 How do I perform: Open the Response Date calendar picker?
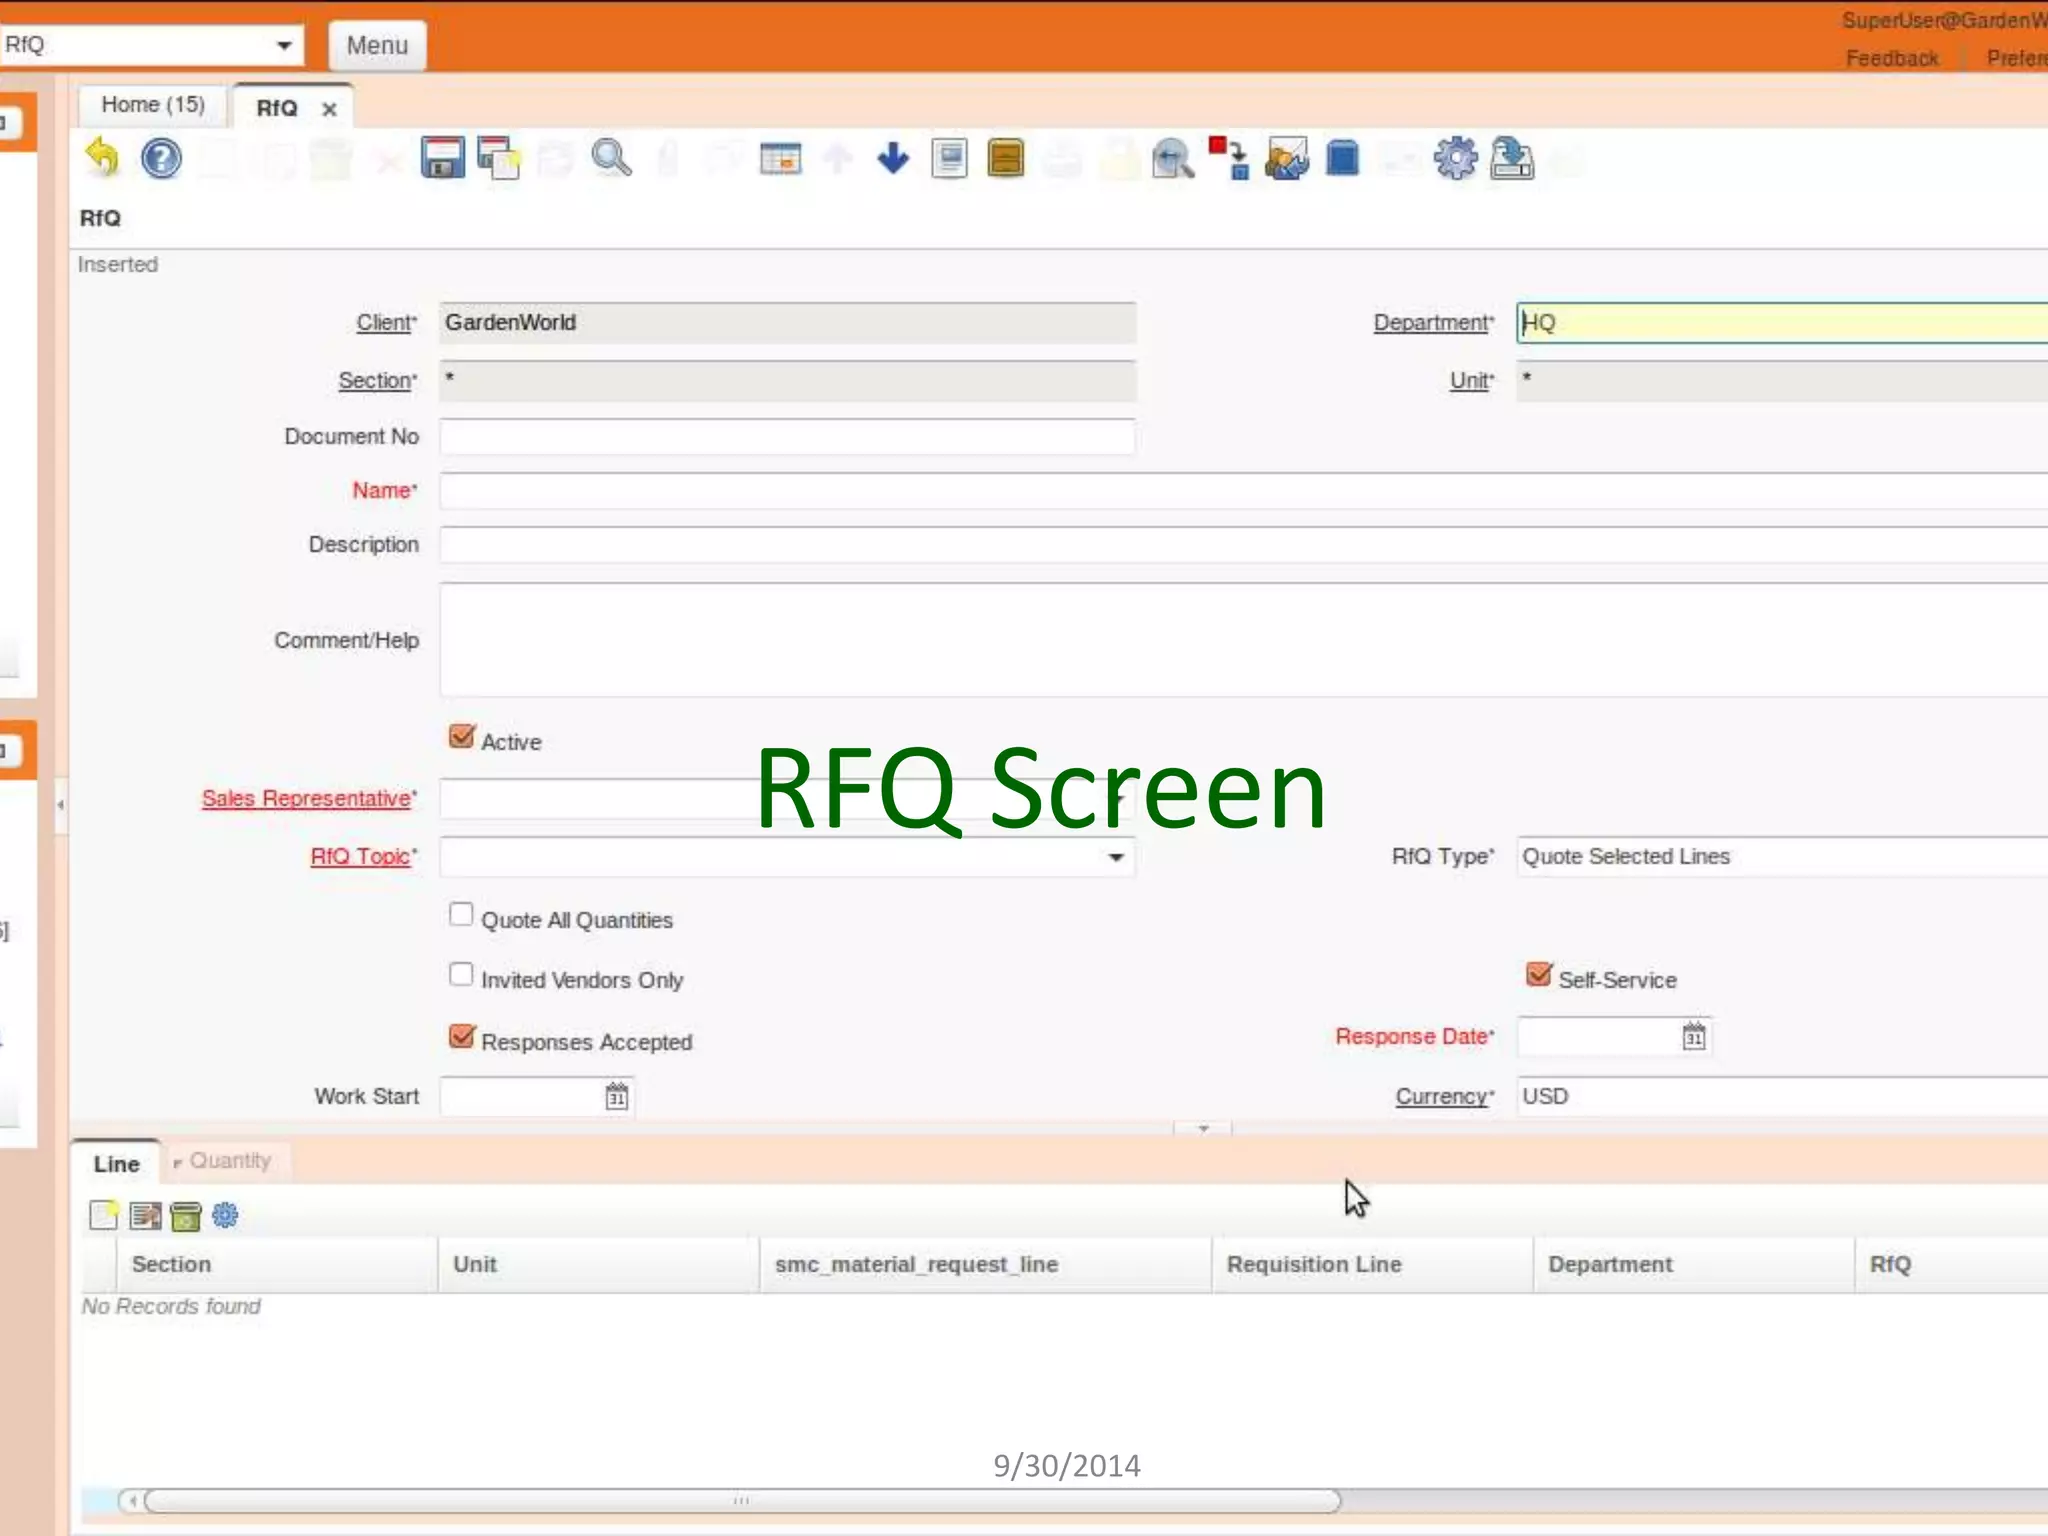(1693, 1037)
